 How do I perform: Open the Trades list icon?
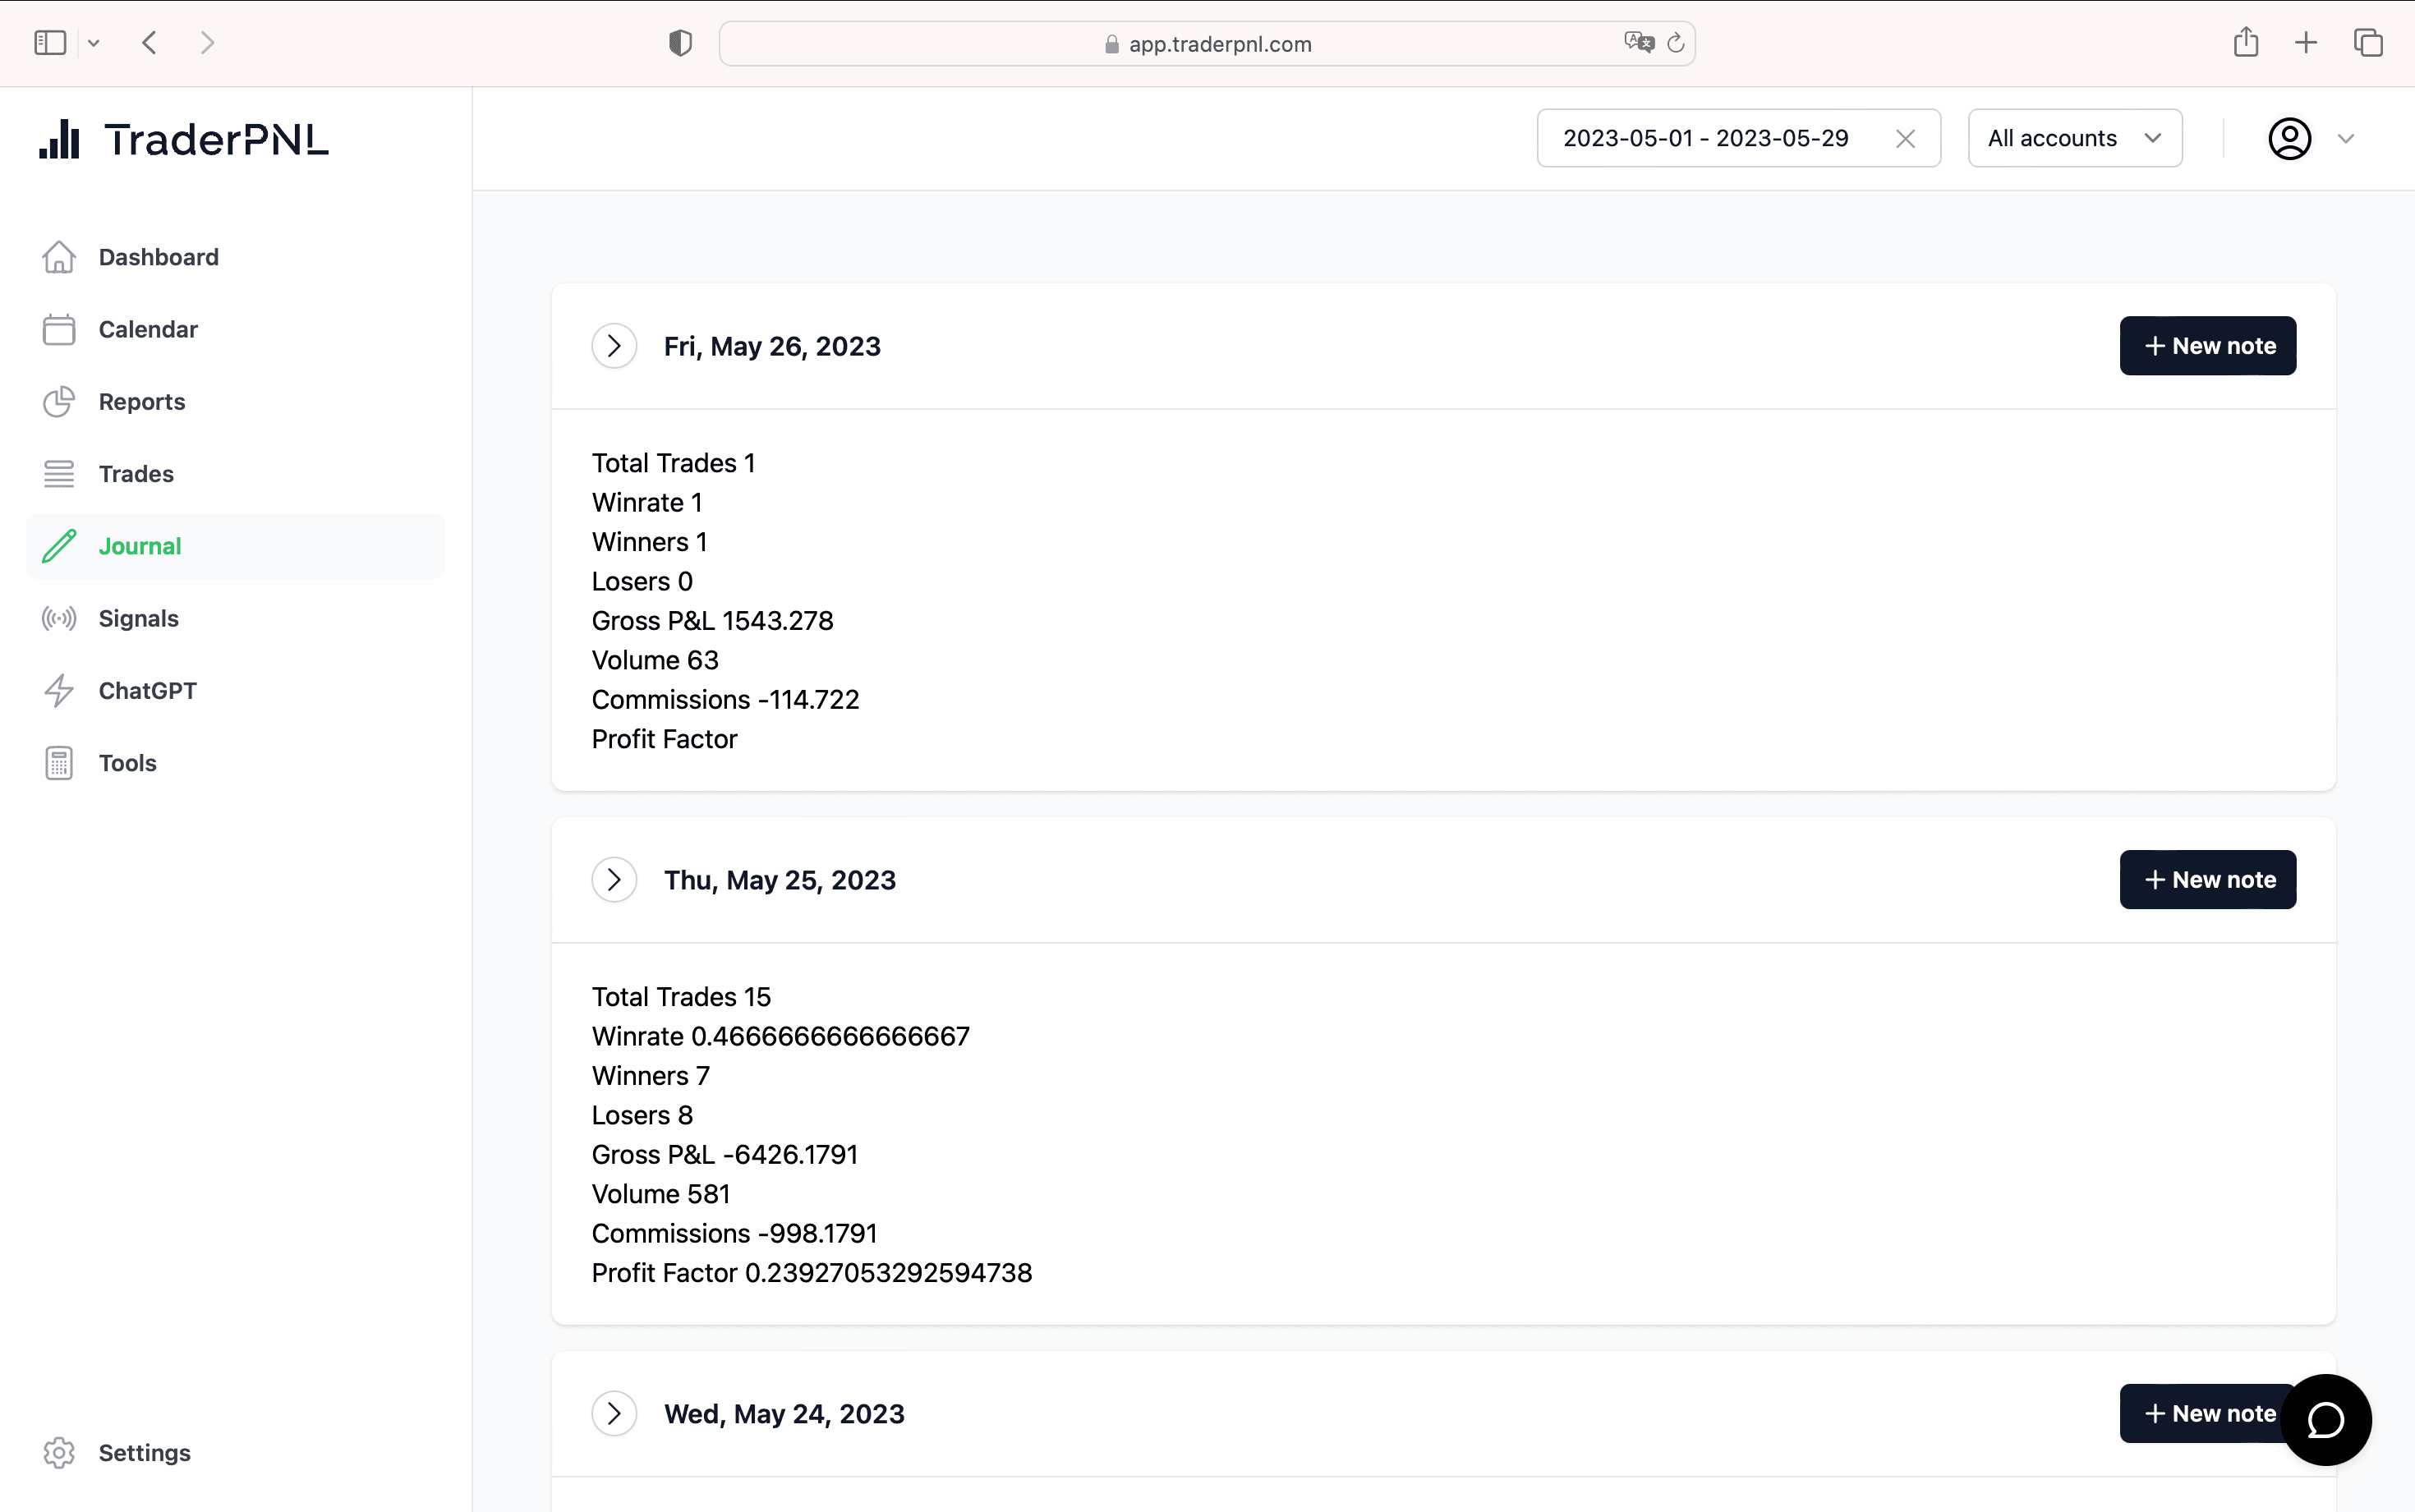[59, 474]
